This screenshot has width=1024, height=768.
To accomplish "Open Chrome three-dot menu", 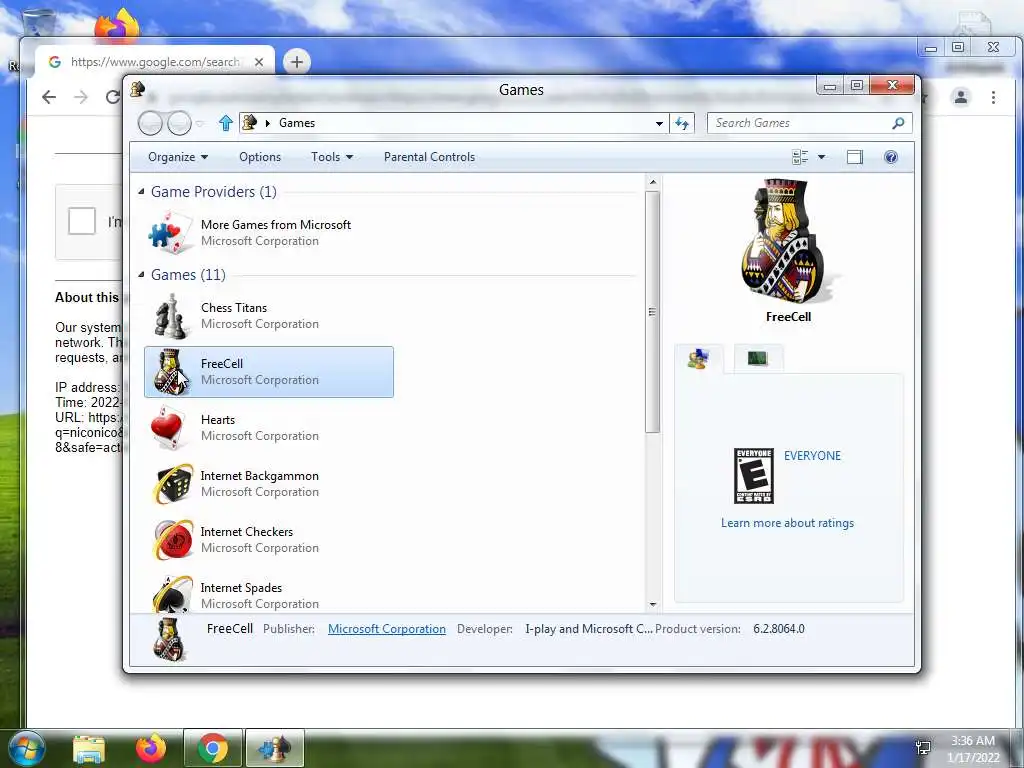I will 993,97.
